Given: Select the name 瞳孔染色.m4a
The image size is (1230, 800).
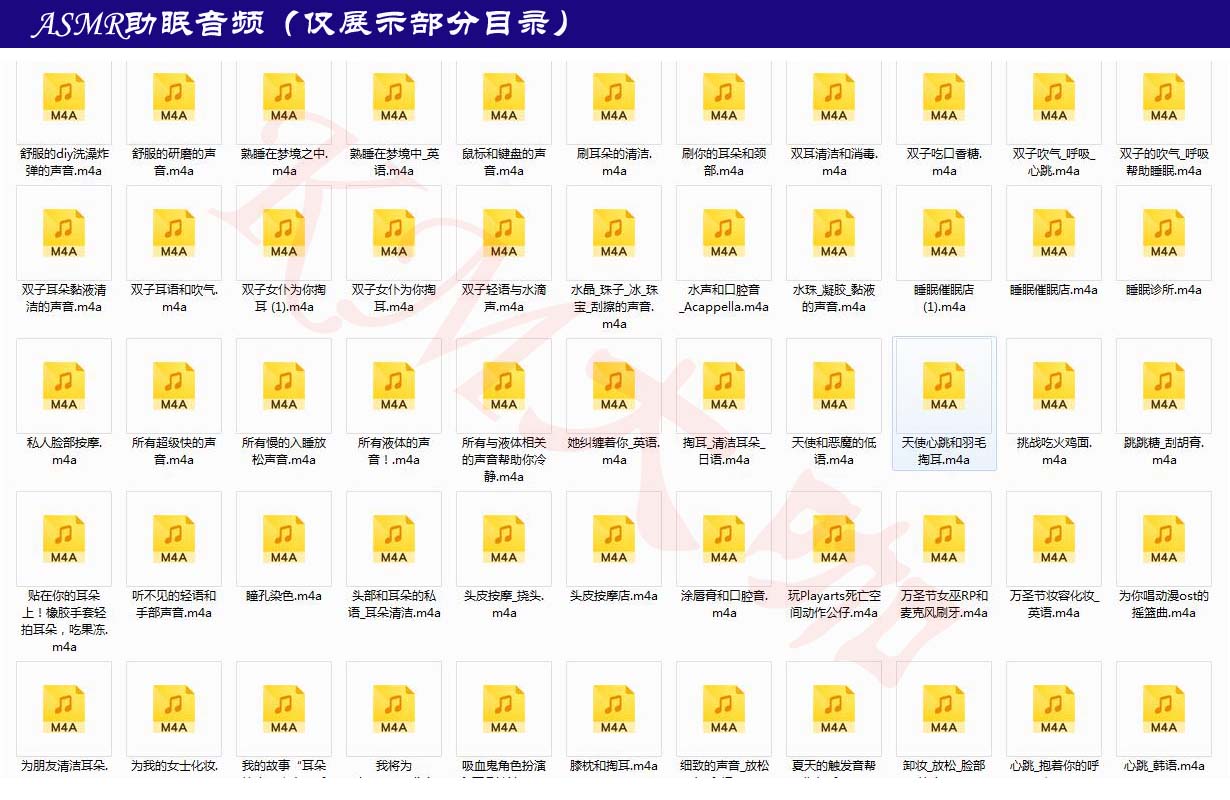Looking at the screenshot, I should [x=284, y=596].
